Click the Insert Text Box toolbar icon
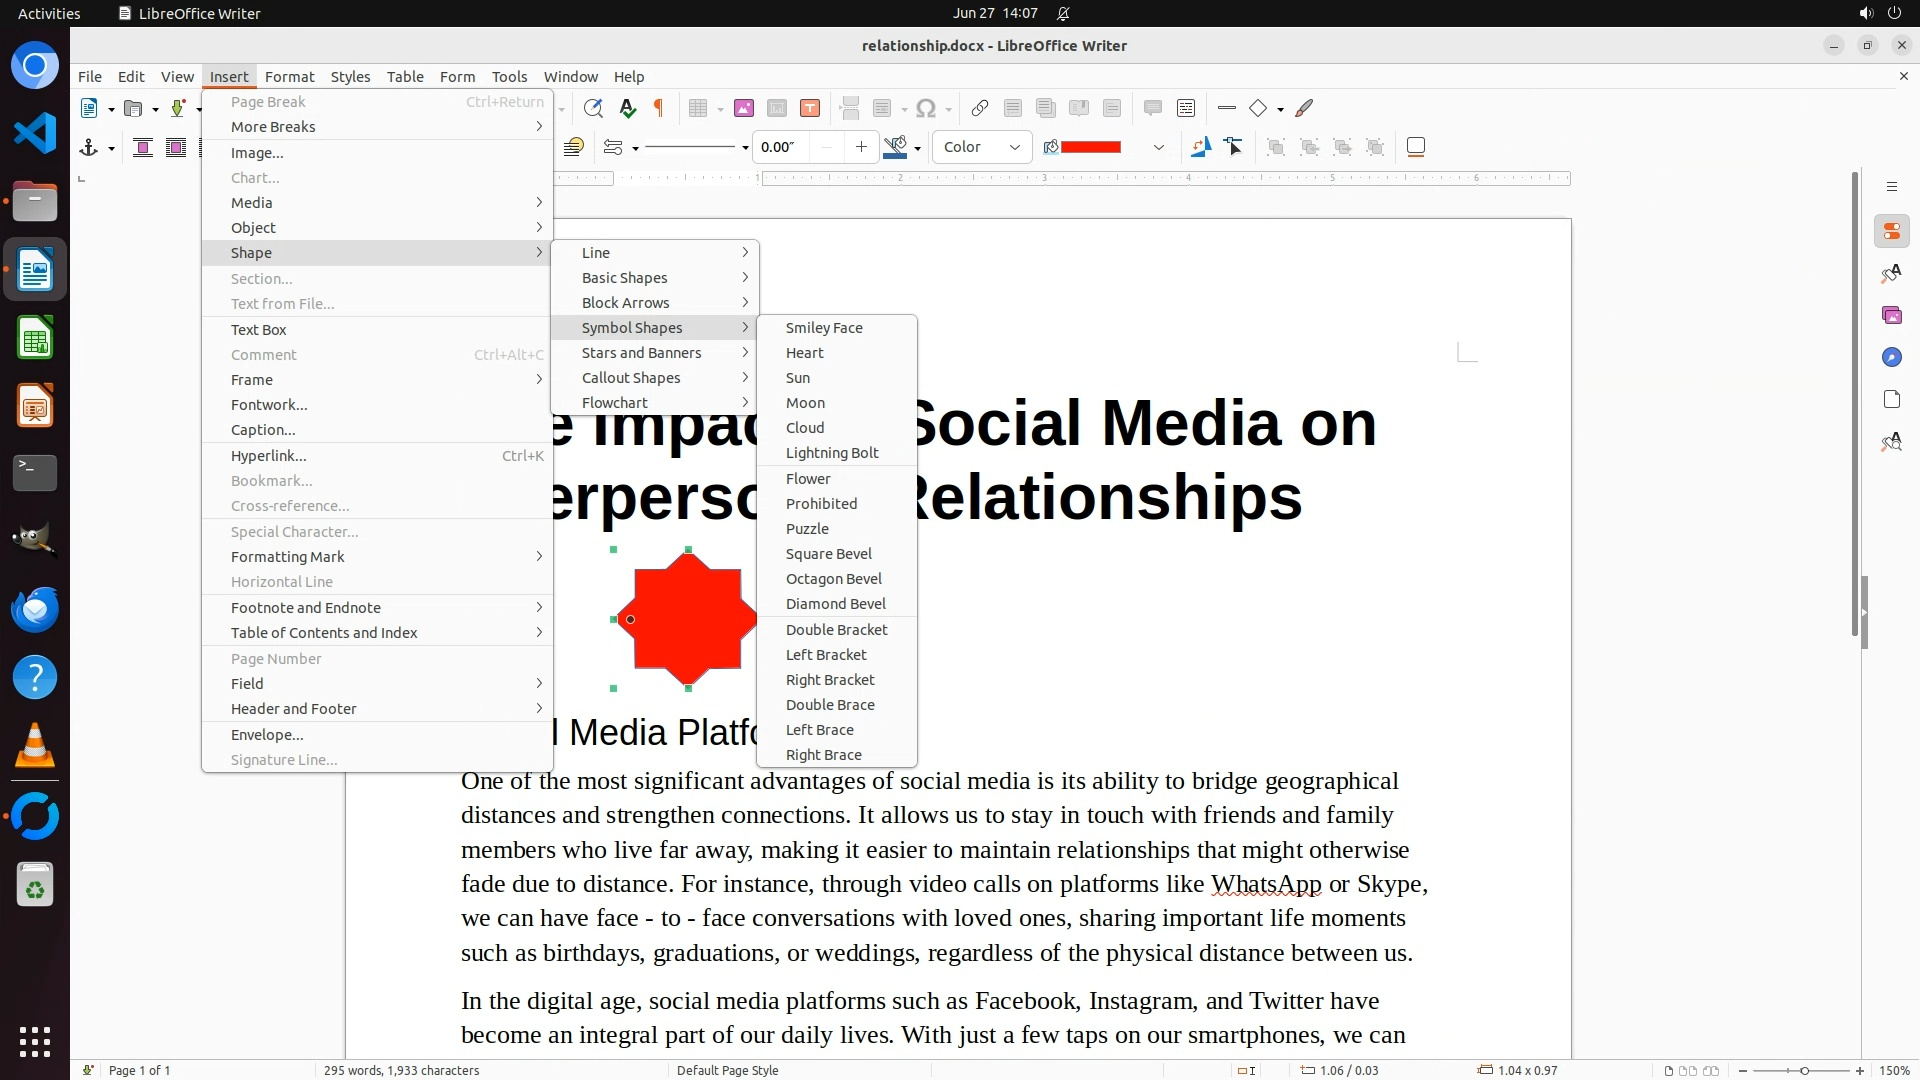 [810, 108]
